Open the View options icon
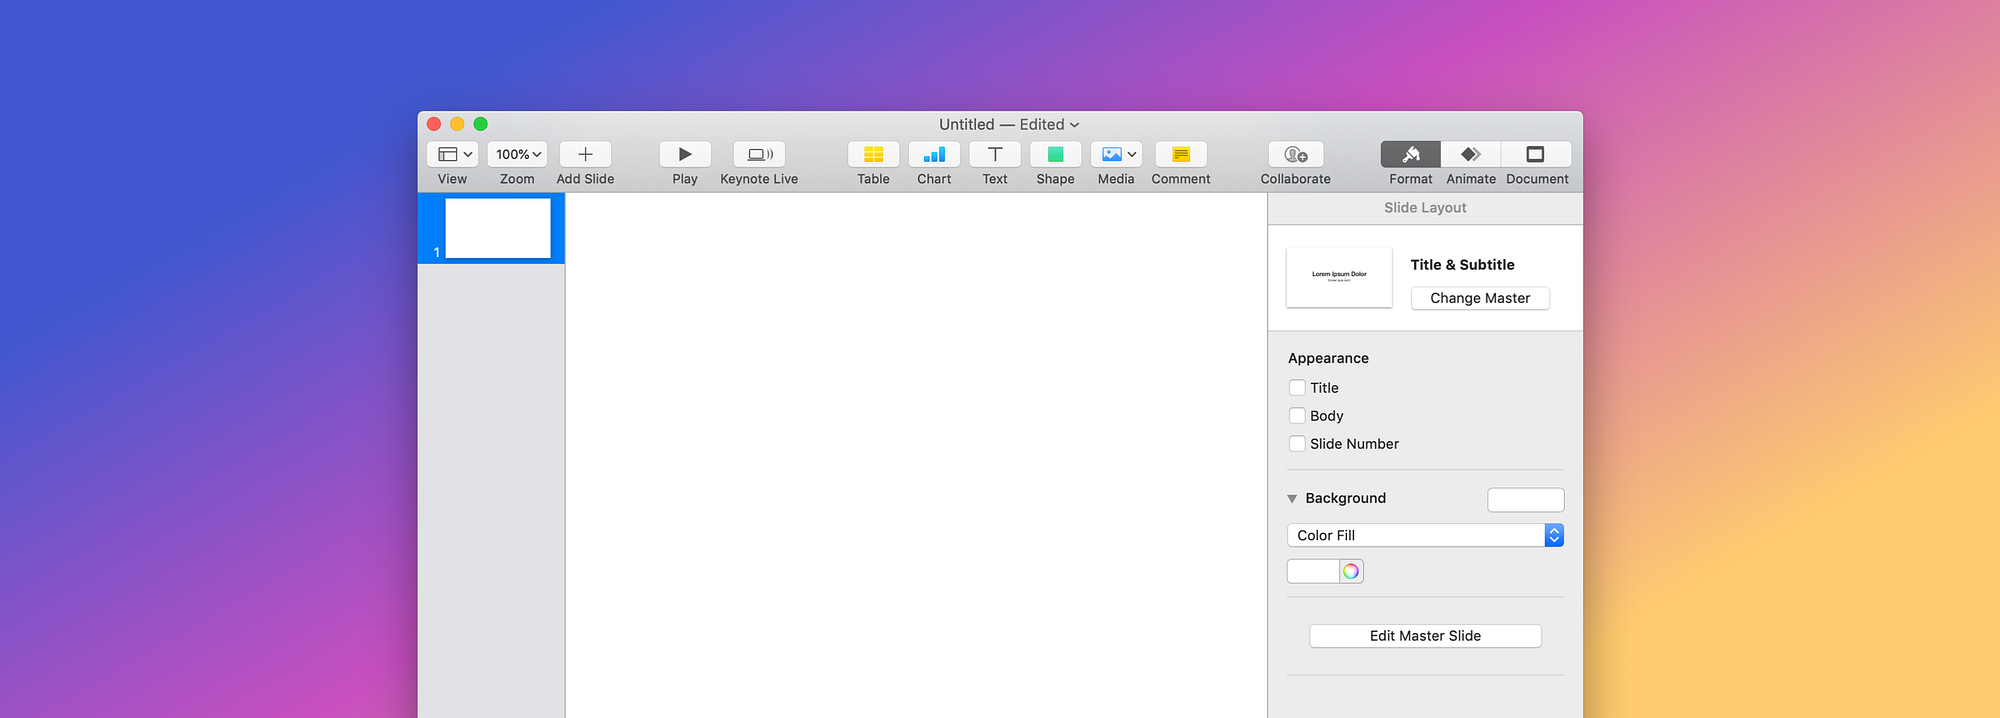2000x718 pixels. [452, 154]
